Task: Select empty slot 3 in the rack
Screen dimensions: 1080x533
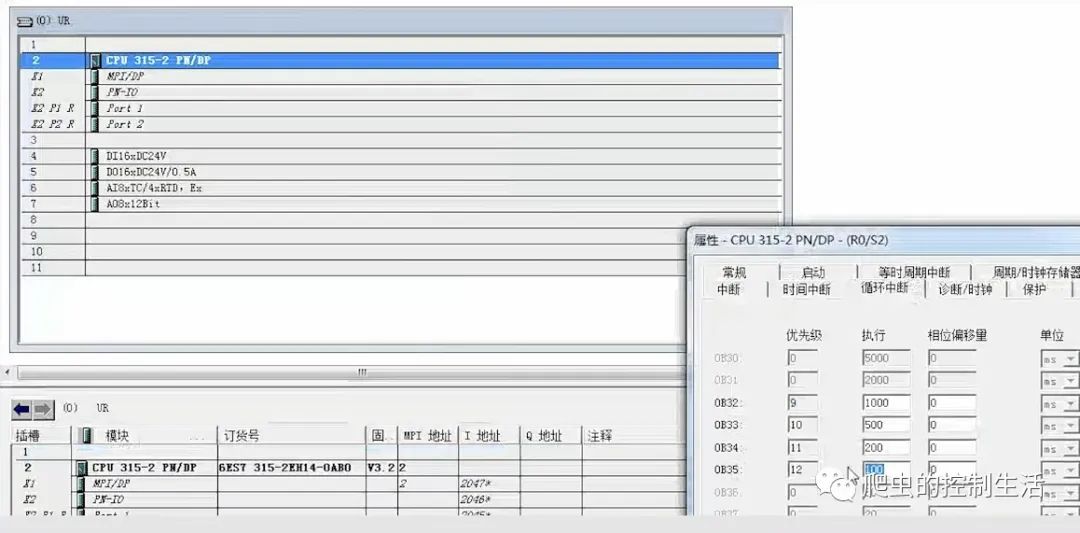Action: pyautogui.click(x=401, y=140)
